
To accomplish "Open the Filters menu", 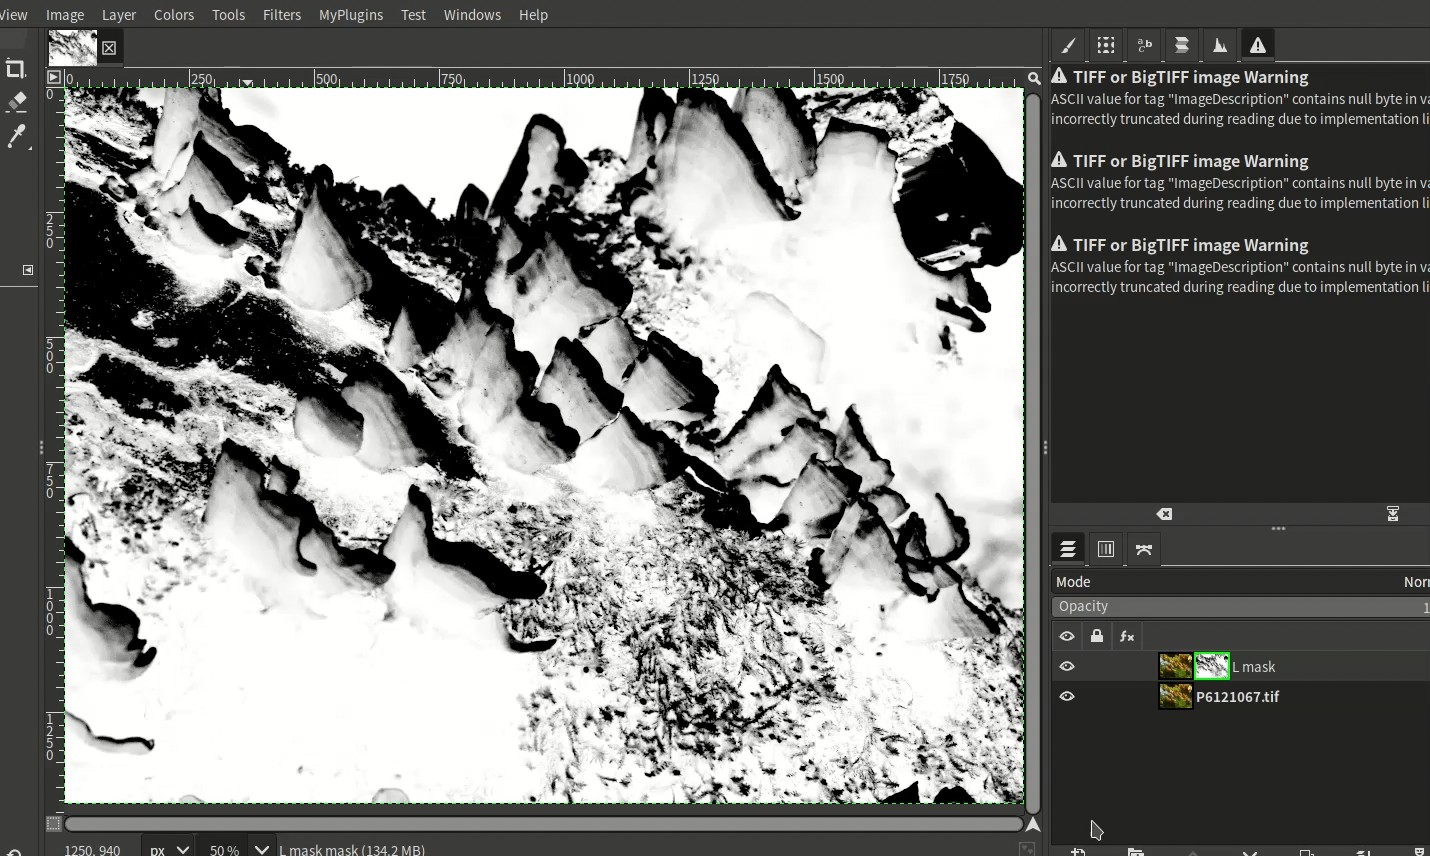I will tap(282, 15).
